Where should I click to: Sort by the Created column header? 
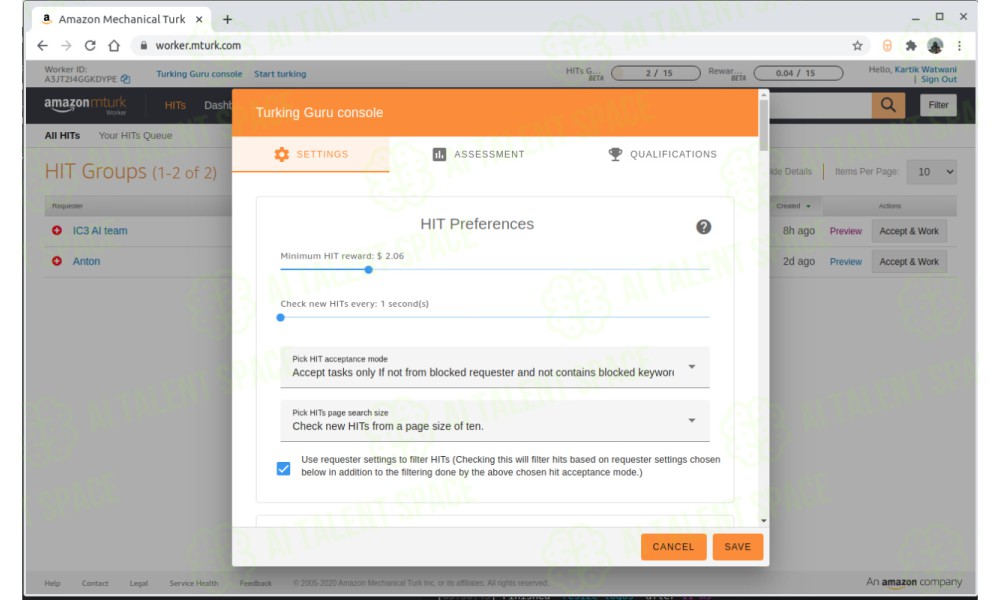pos(793,206)
